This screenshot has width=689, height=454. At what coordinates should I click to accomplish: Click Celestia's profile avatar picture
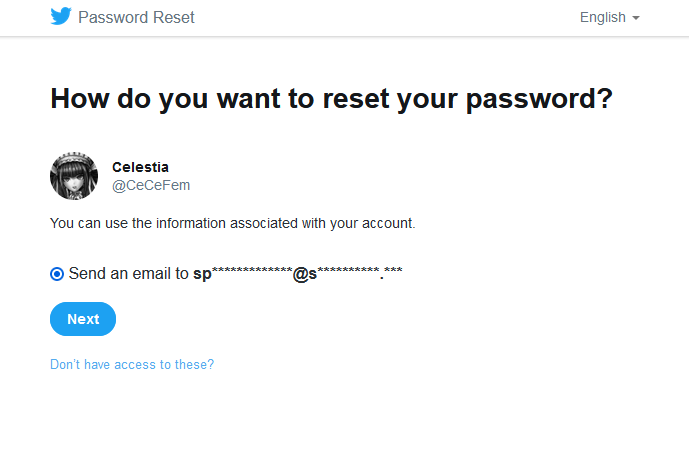pyautogui.click(x=74, y=177)
